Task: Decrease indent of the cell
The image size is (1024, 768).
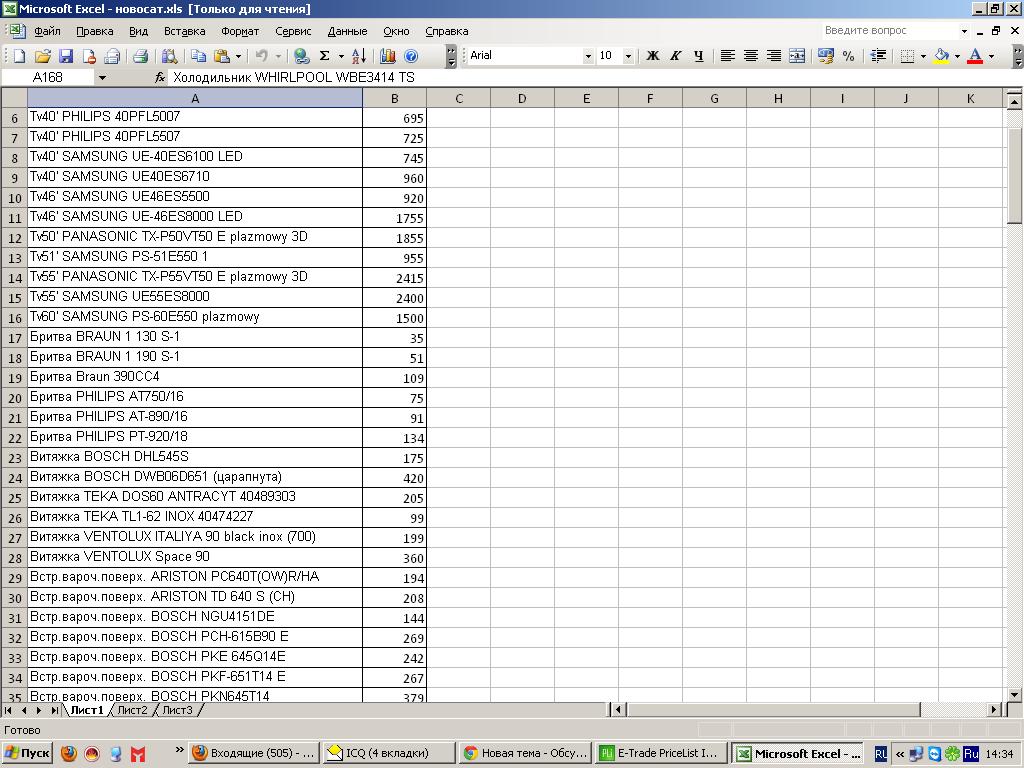Action: click(x=878, y=56)
